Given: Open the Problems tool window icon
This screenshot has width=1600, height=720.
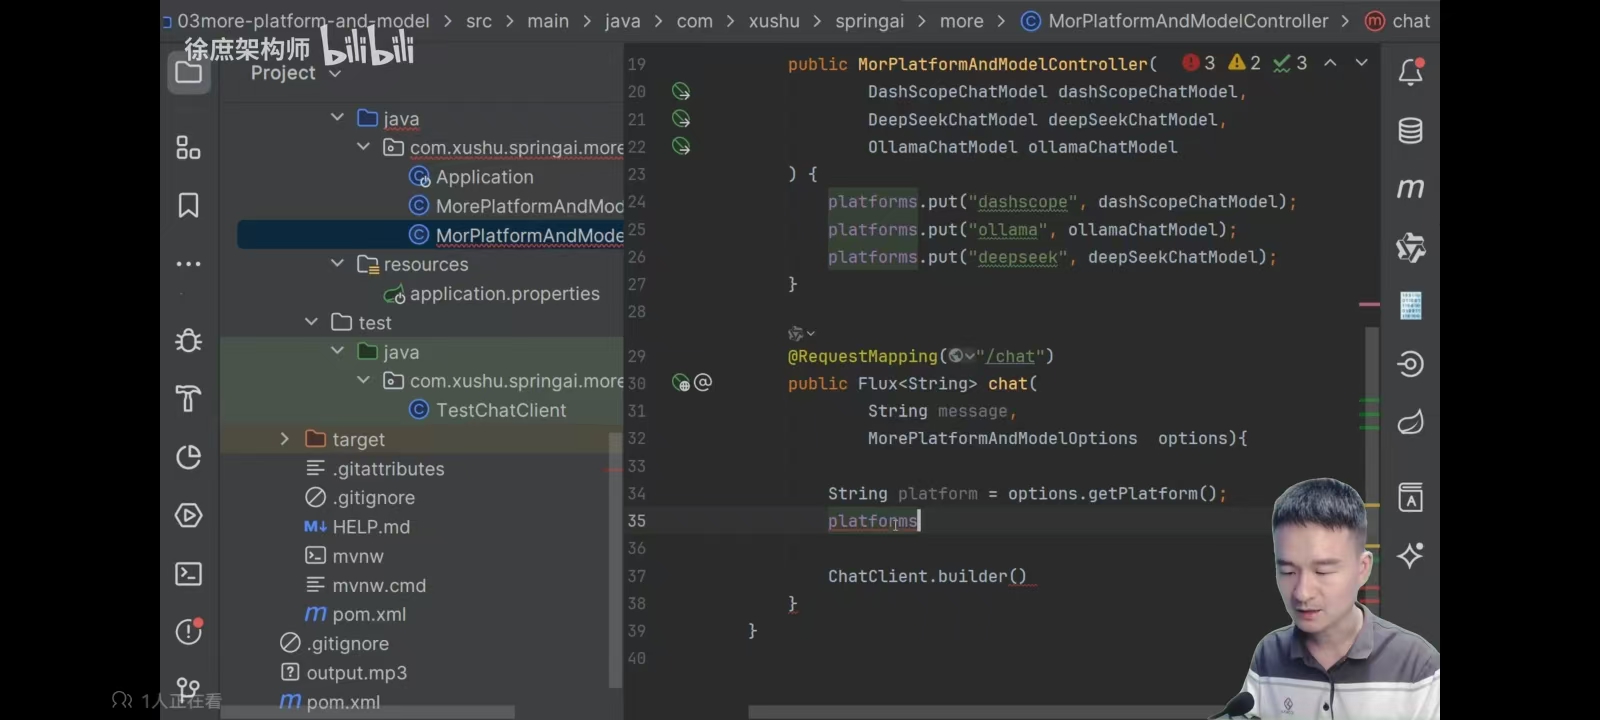Looking at the screenshot, I should click(x=188, y=631).
